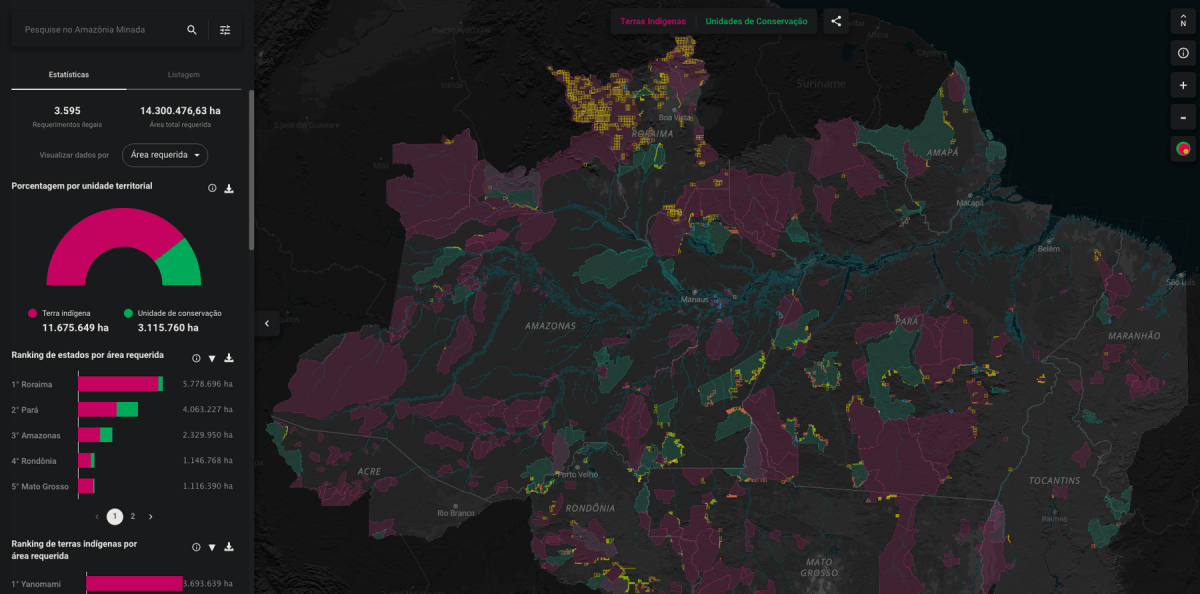
Task: Go to page 2 of state ranking
Action: coord(133,516)
